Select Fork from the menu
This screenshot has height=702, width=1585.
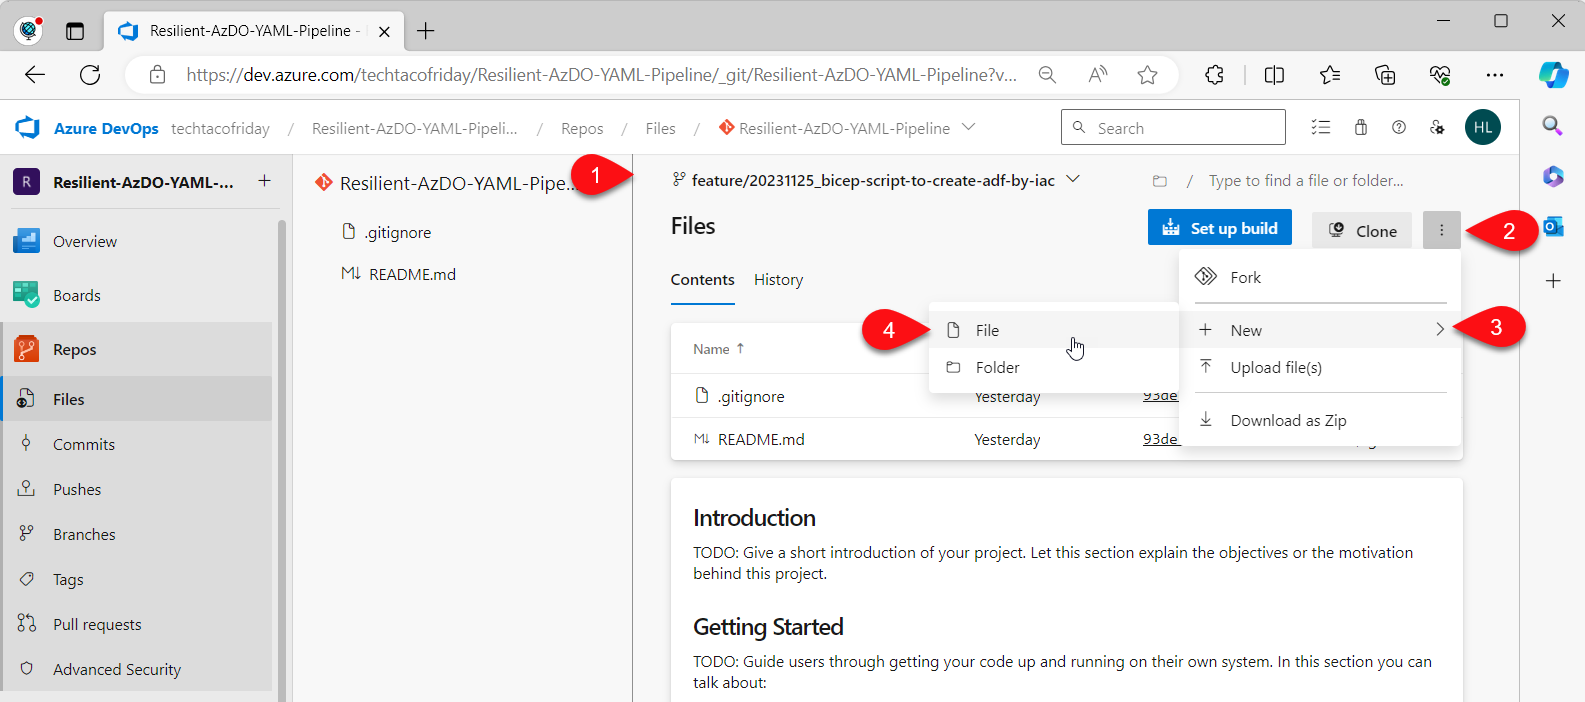click(x=1320, y=277)
